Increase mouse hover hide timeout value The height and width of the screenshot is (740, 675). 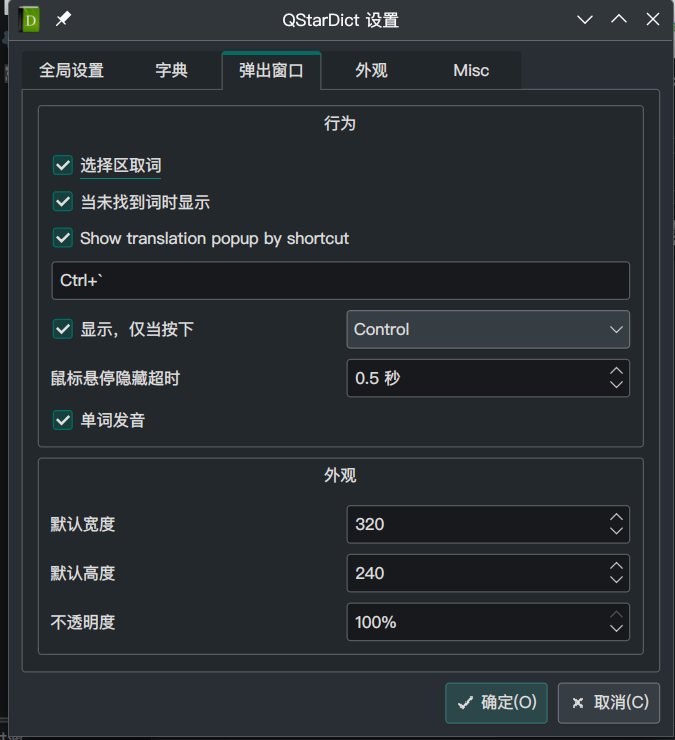tap(616, 371)
